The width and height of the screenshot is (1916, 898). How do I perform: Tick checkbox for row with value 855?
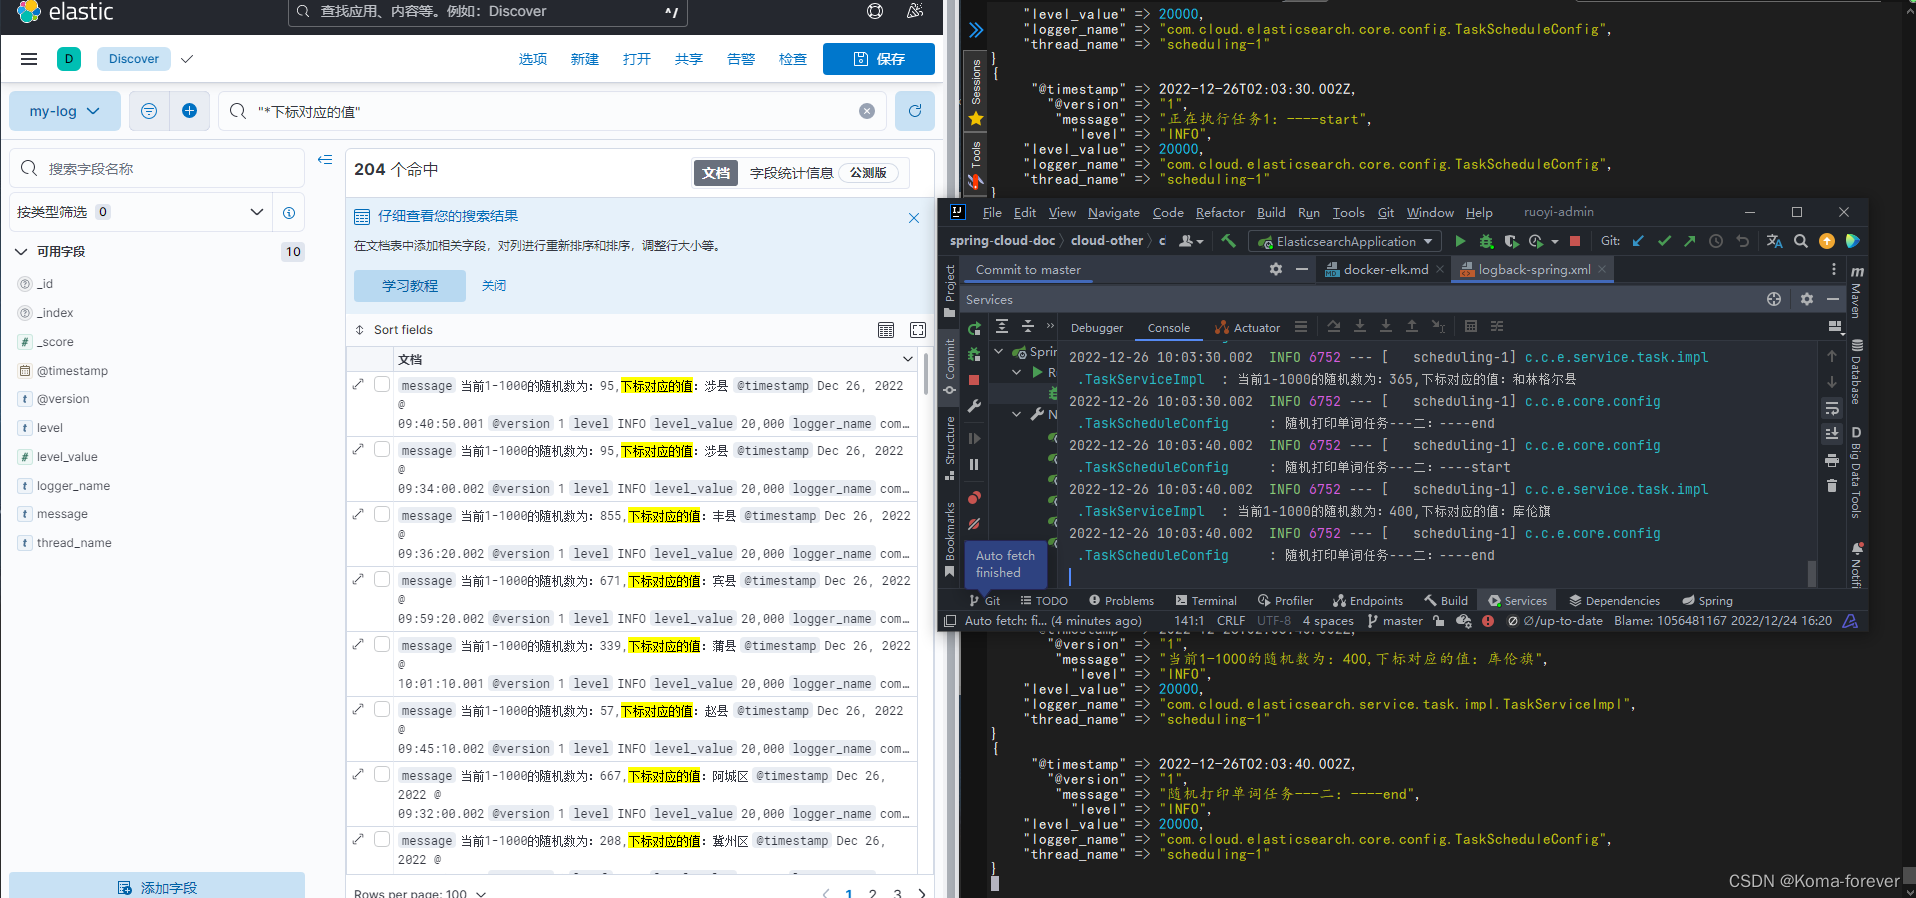tap(382, 514)
